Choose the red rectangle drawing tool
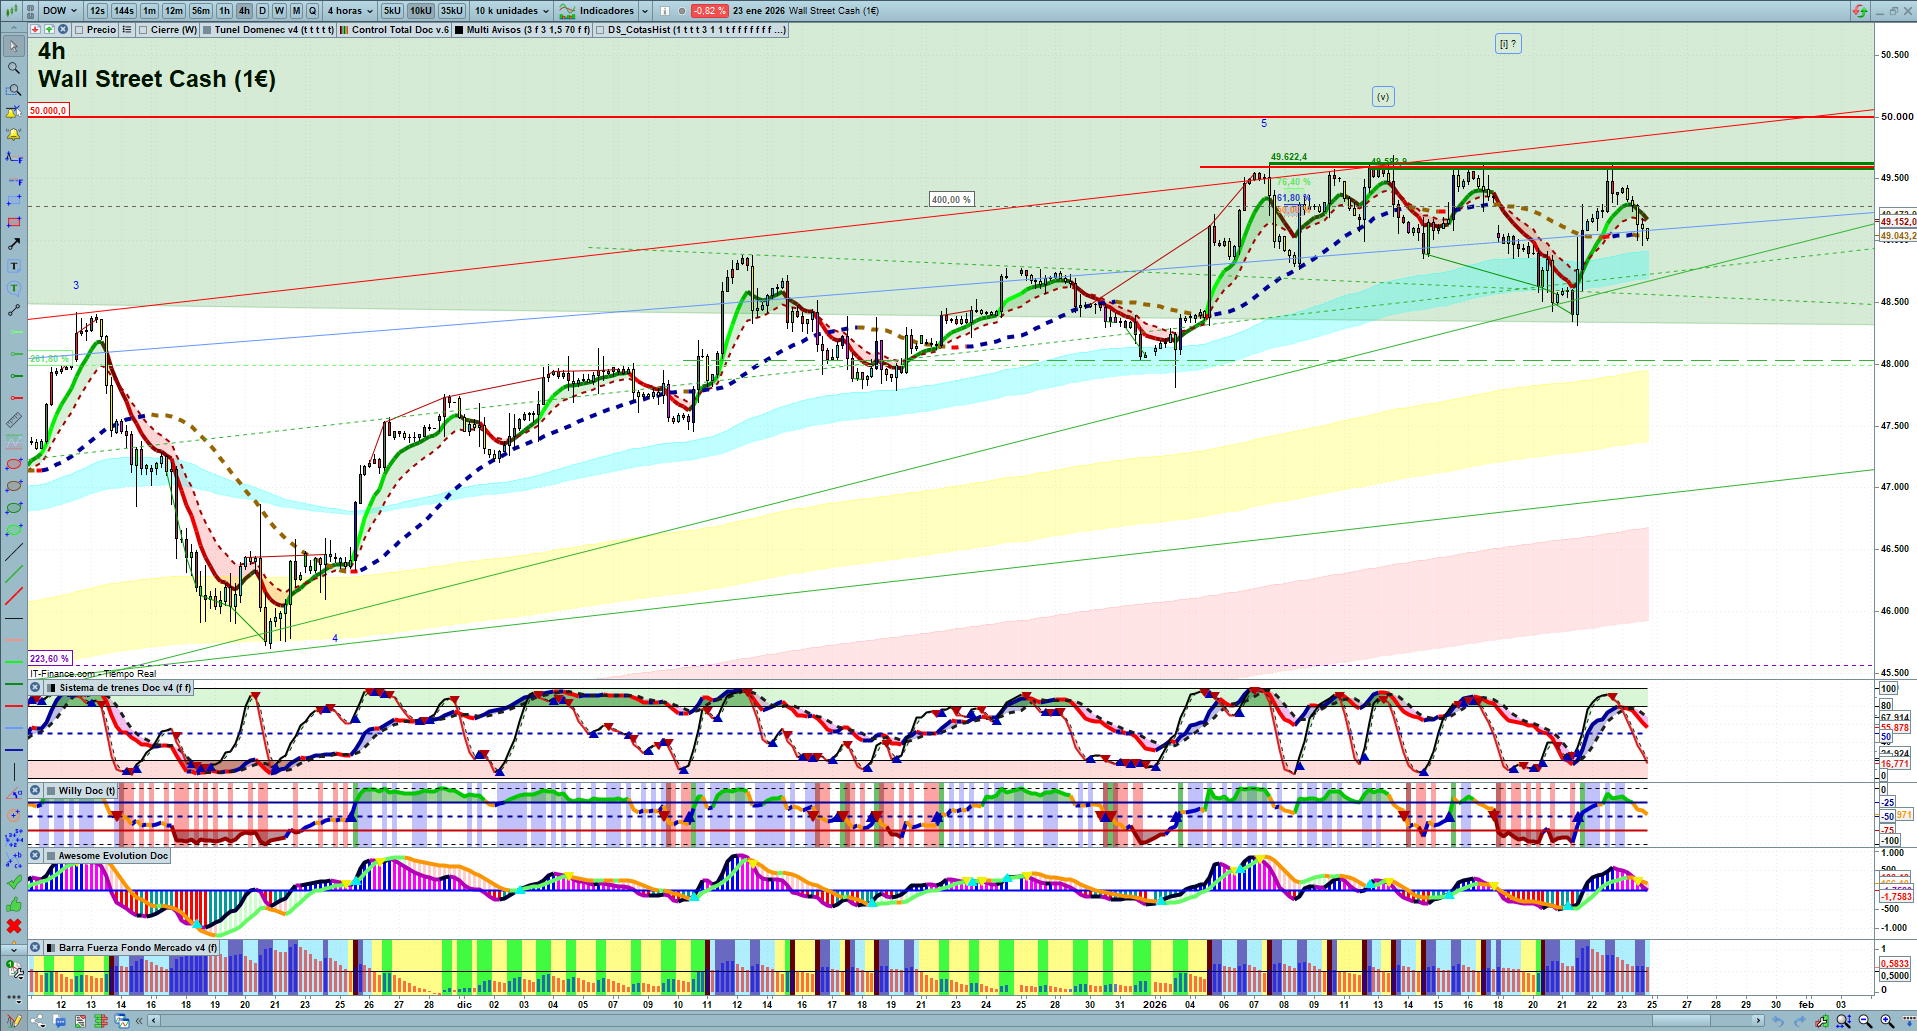 (14, 222)
